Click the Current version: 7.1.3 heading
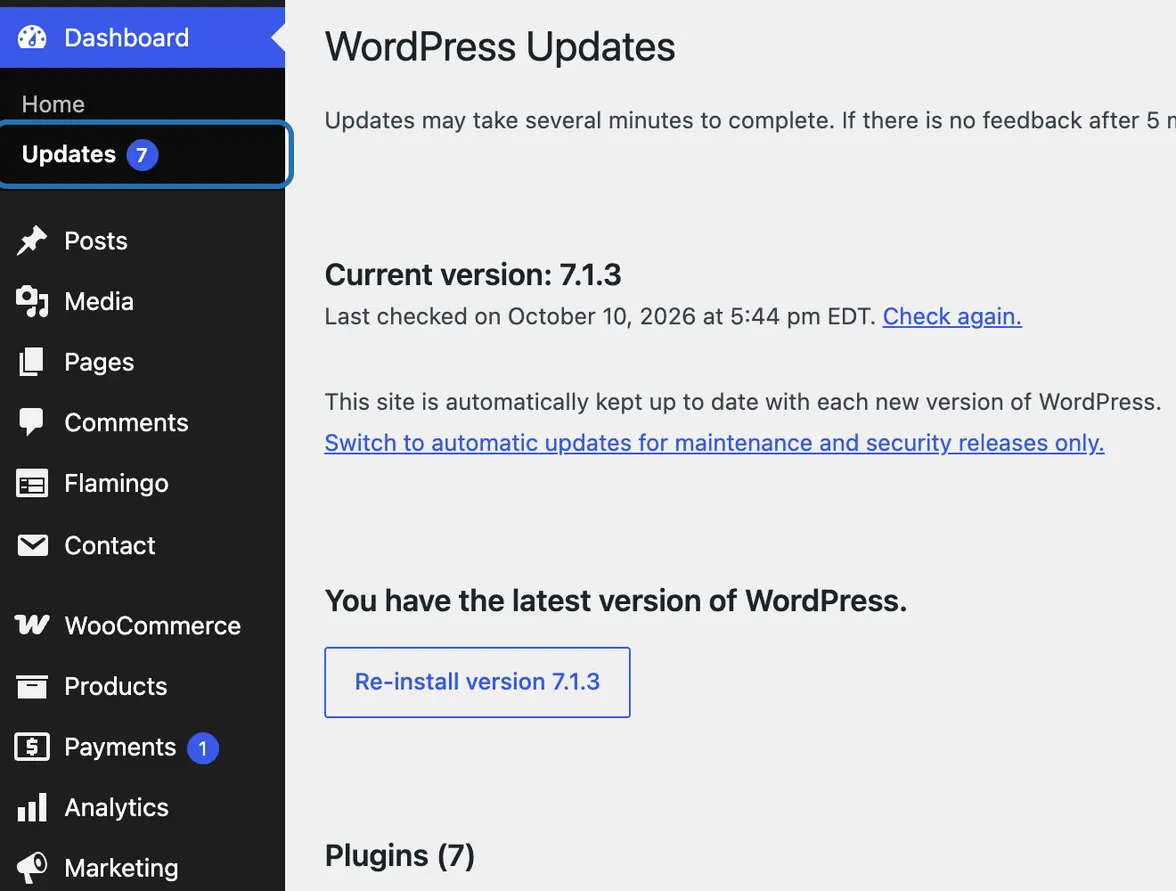Screen dimensions: 1176x891 [x=472, y=275]
